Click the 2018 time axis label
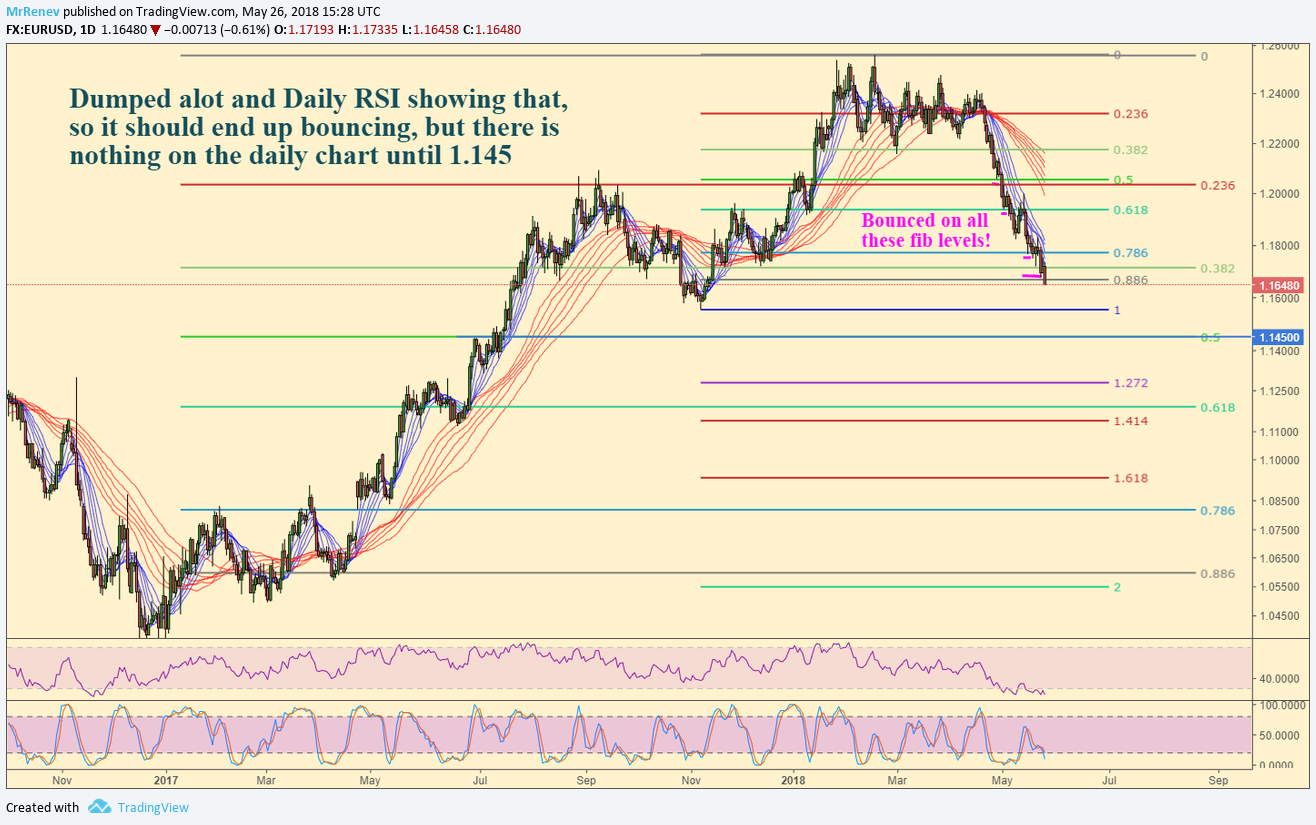 [794, 778]
